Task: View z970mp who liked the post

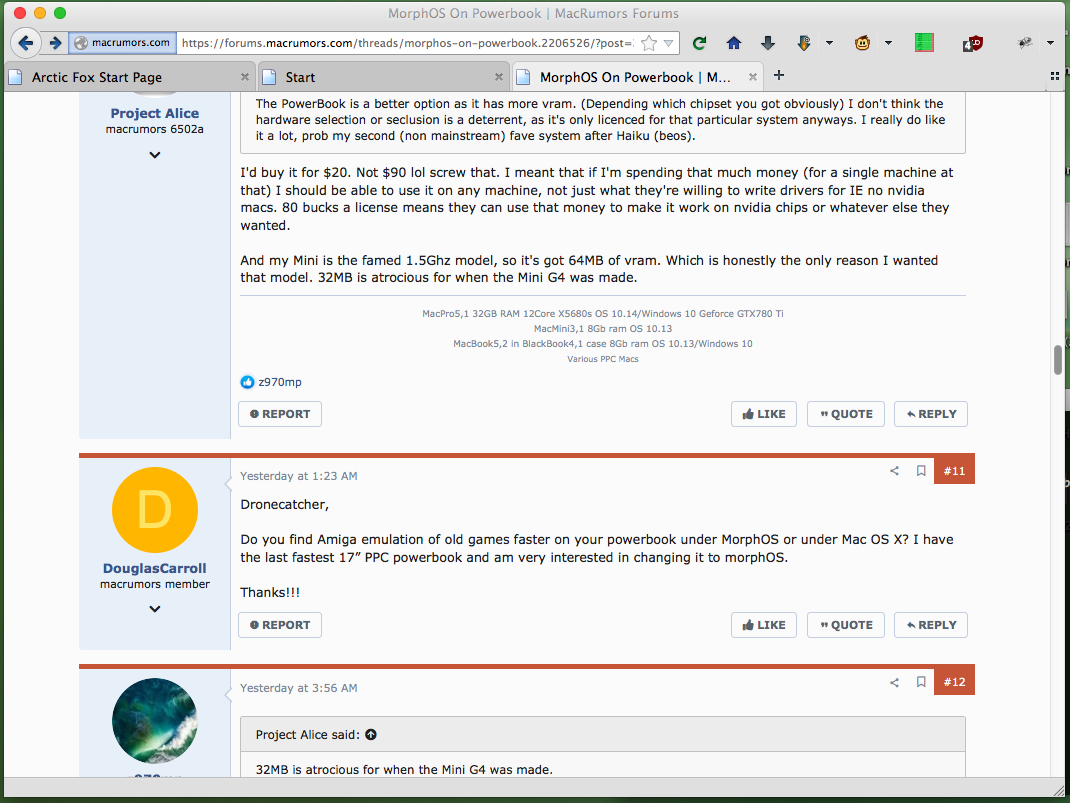Action: click(x=280, y=382)
